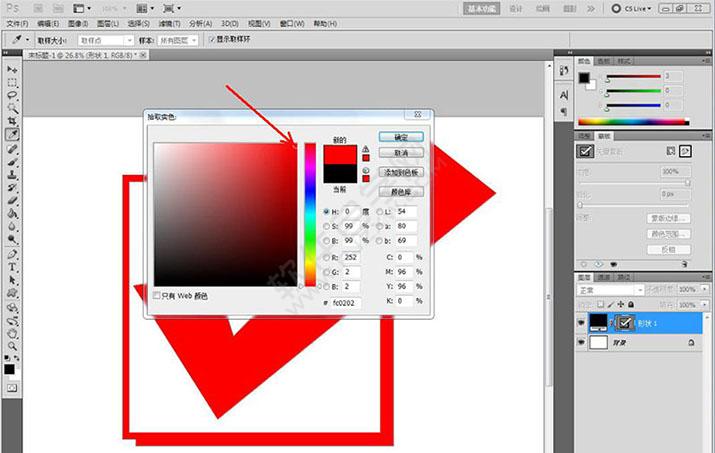Screen dimensions: 715x453
Task: Open the layer blend mode dropdown
Action: pyautogui.click(x=610, y=290)
